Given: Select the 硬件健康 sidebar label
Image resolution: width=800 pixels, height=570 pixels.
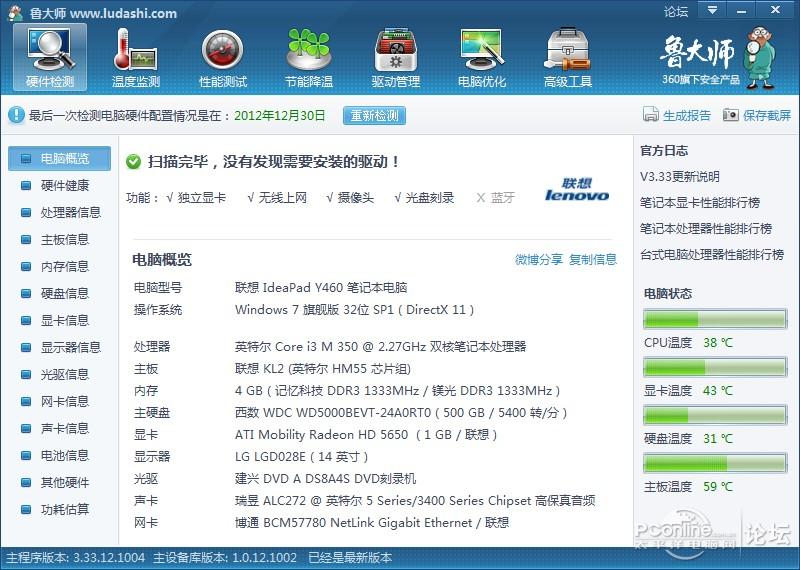Looking at the screenshot, I should 65,185.
